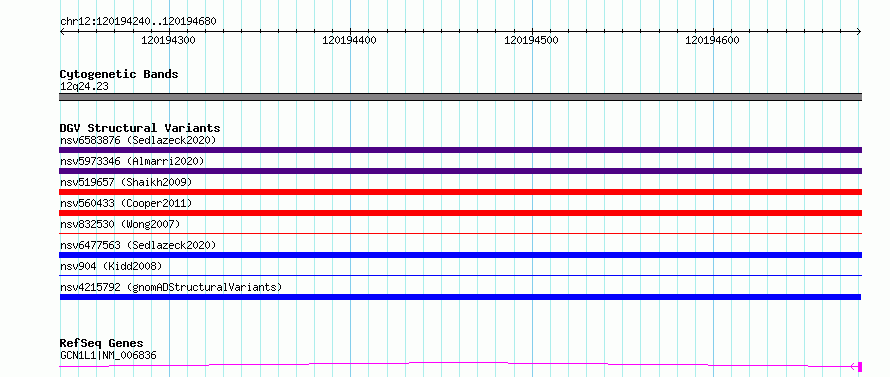Click the nsv560433 (Cooper2011) label
This screenshot has width=890, height=377.
click(x=126, y=203)
